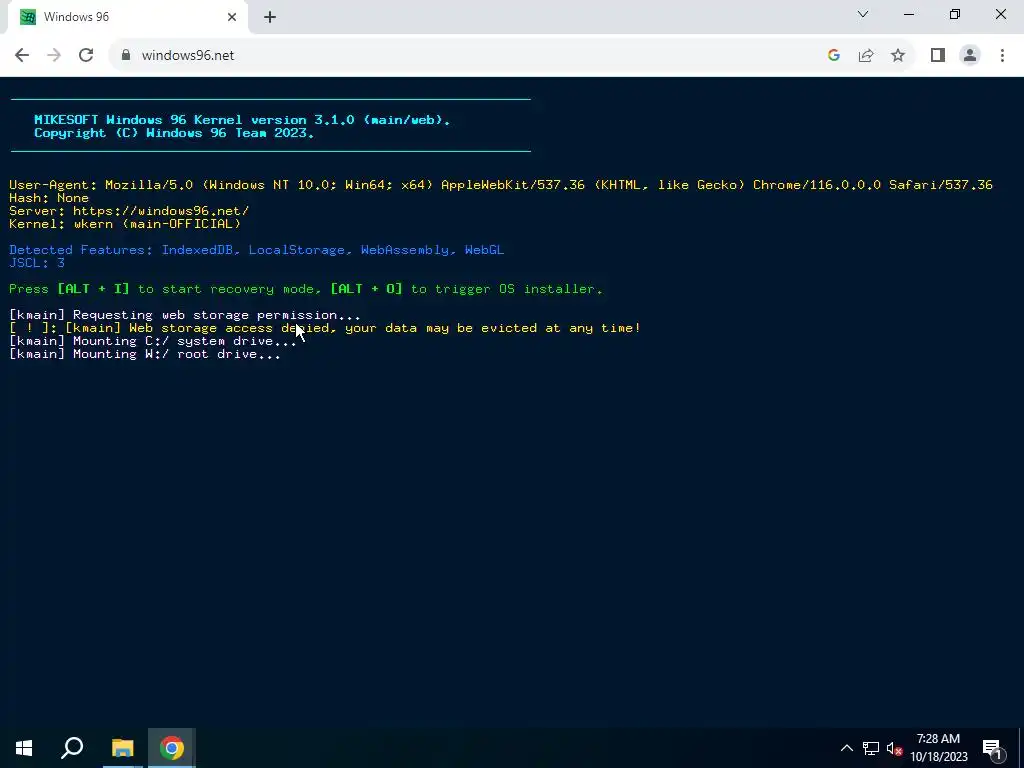The image size is (1024, 768).
Task: Click the 'Web storage access denied' warning line
Action: coord(325,328)
